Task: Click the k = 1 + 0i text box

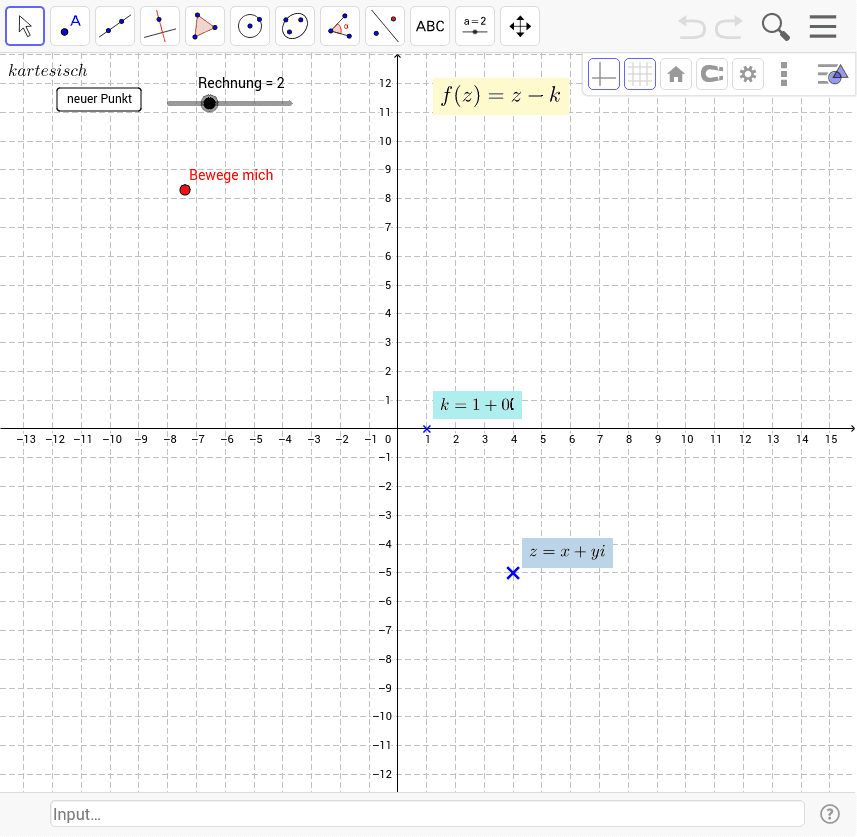Action: (x=477, y=405)
